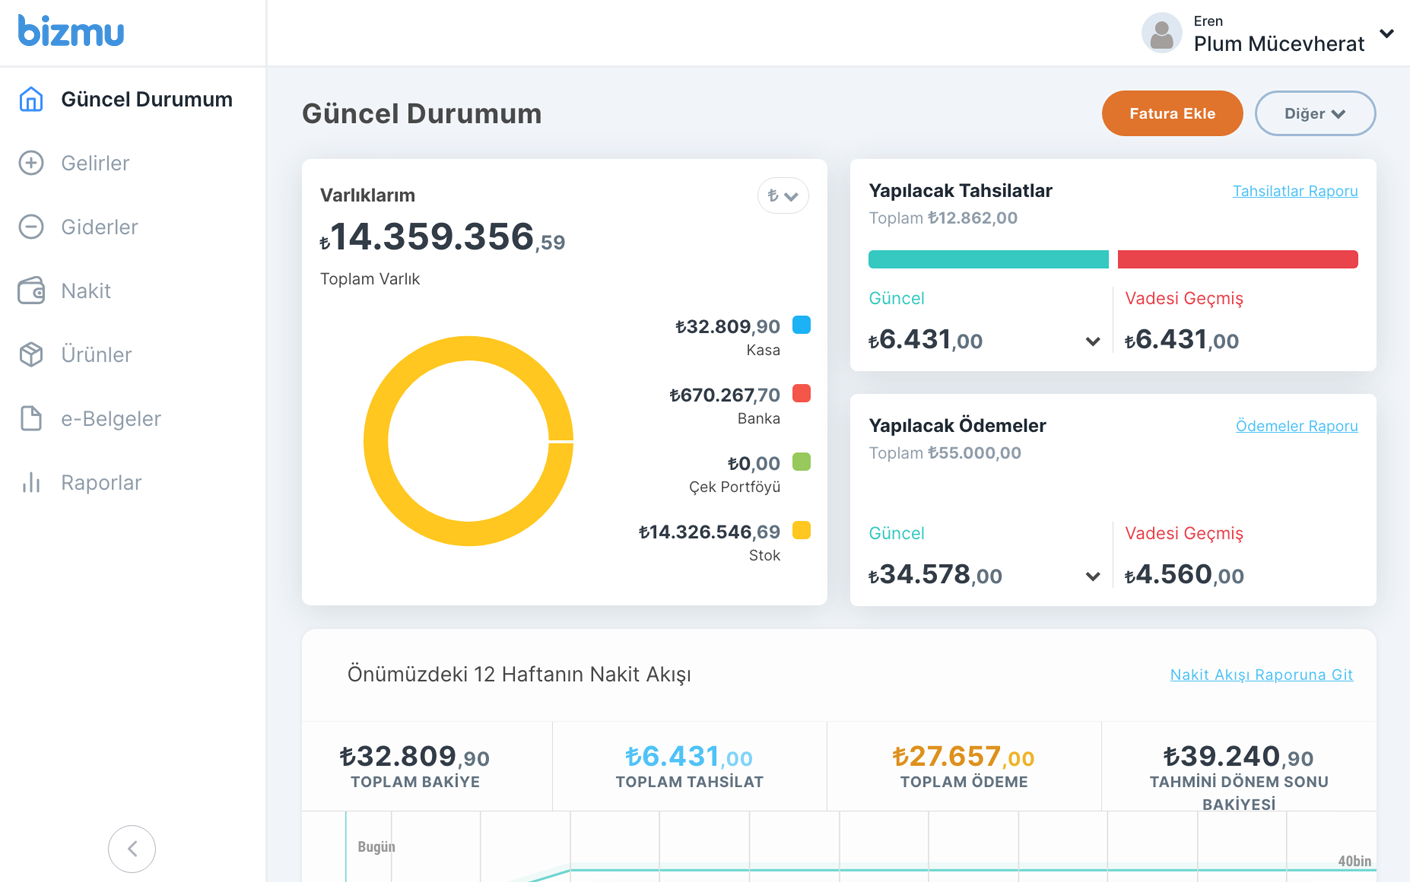This screenshot has height=882, width=1410.
Task: Click the blue Kasa color swatch
Action: coord(802,325)
